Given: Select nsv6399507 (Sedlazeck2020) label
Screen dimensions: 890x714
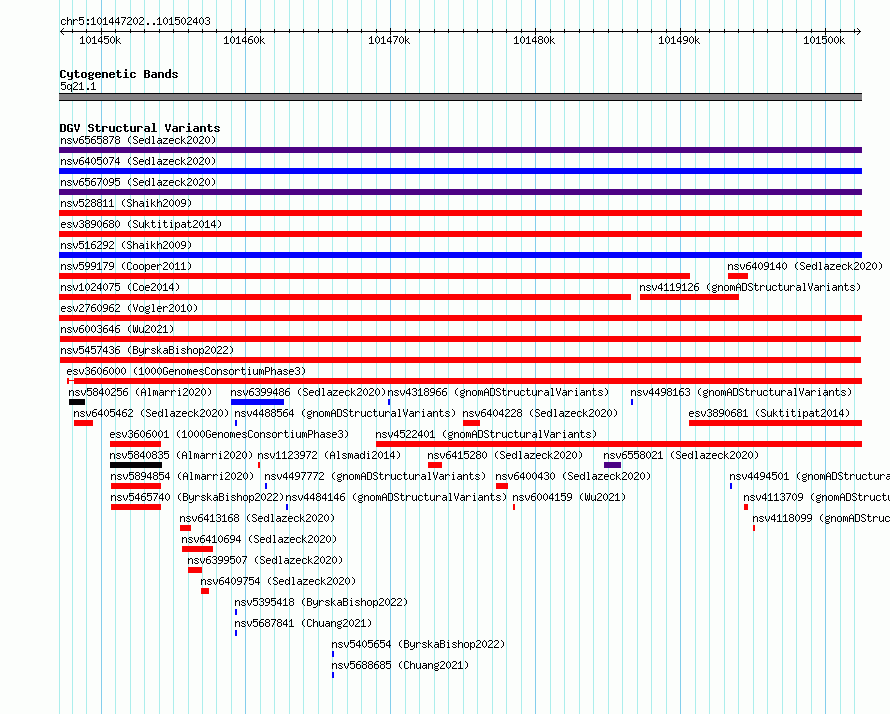Looking at the screenshot, I should coord(265,560).
